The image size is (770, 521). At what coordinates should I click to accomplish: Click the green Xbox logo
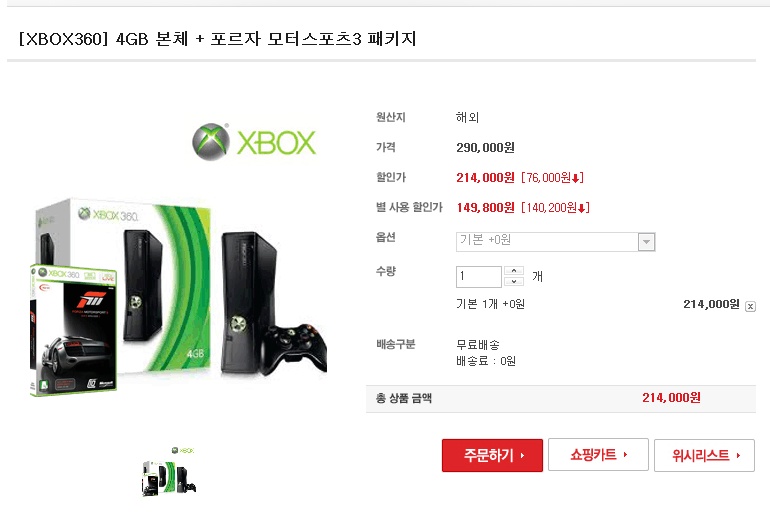click(254, 142)
